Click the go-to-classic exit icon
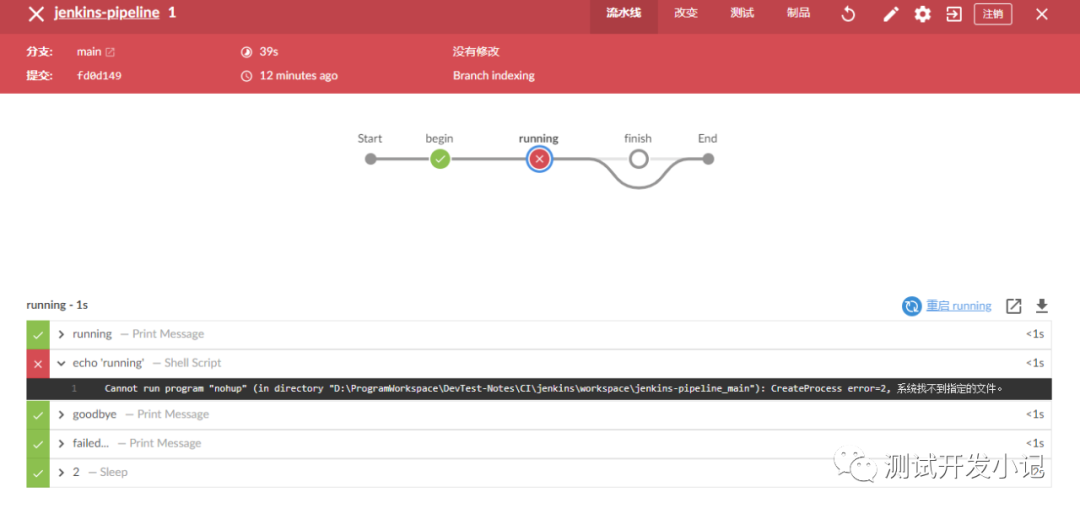1080x514 pixels. [954, 14]
